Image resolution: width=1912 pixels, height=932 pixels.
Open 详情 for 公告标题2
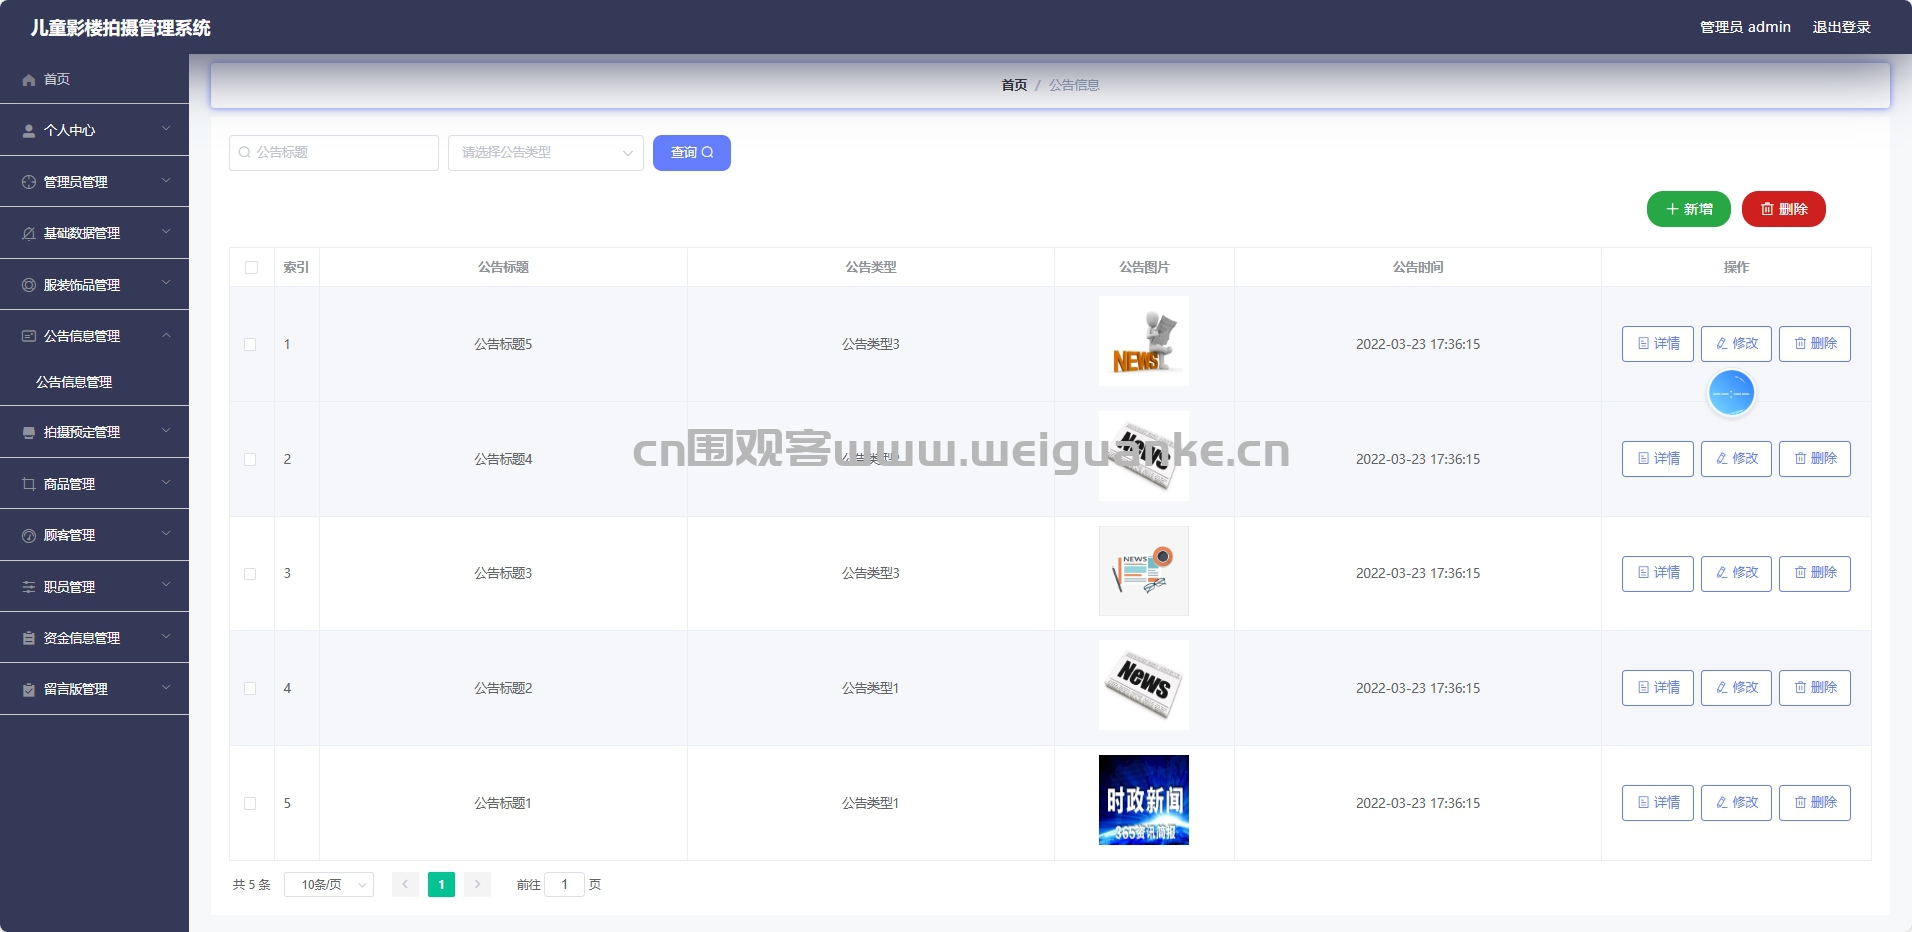(1658, 688)
